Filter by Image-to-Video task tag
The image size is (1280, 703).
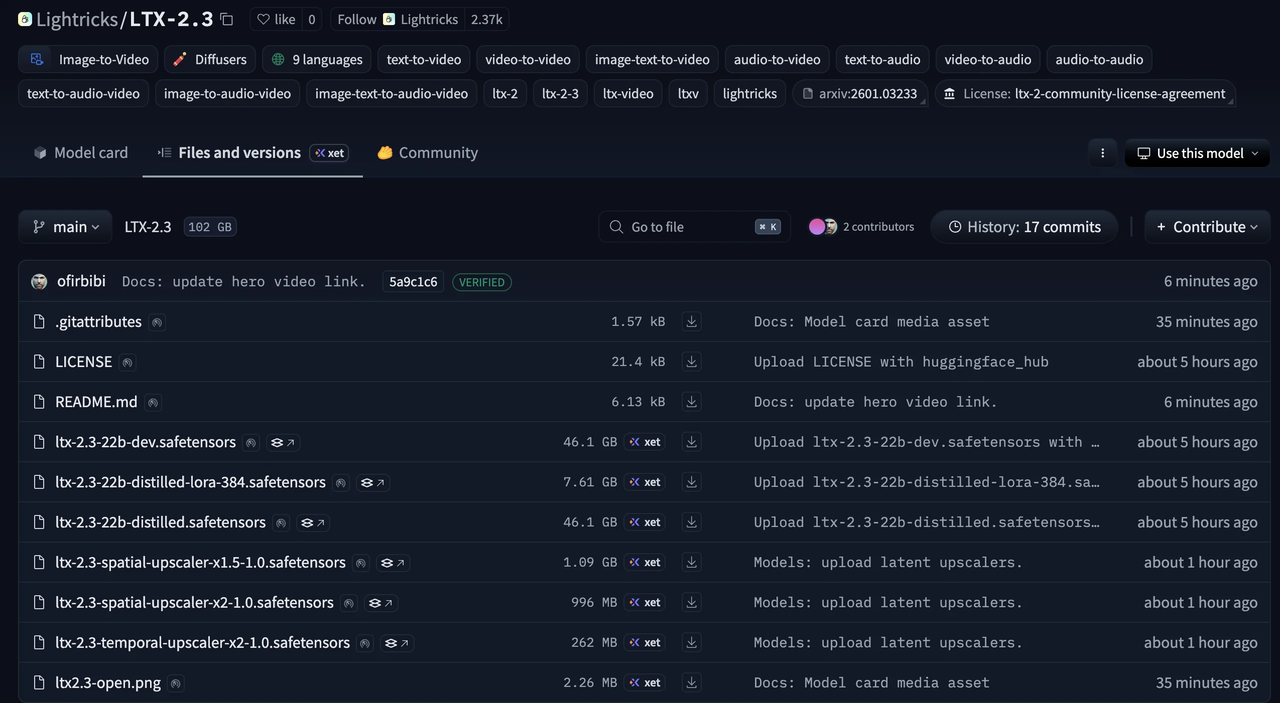89,59
